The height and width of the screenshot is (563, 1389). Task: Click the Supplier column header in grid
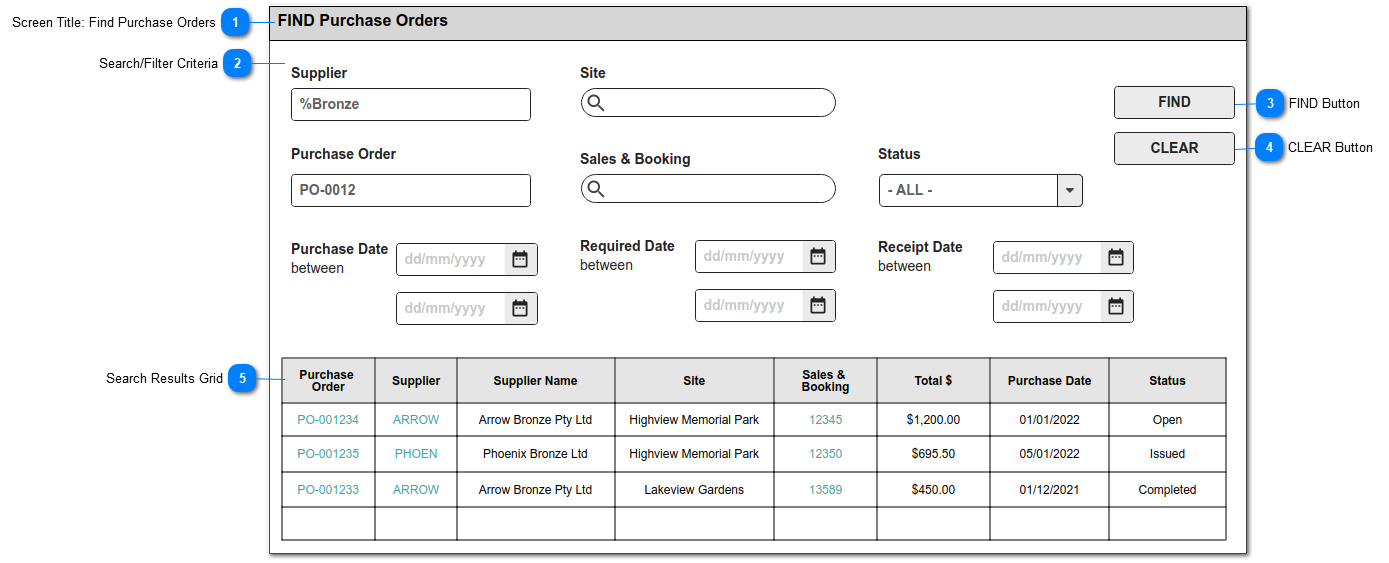tap(416, 381)
